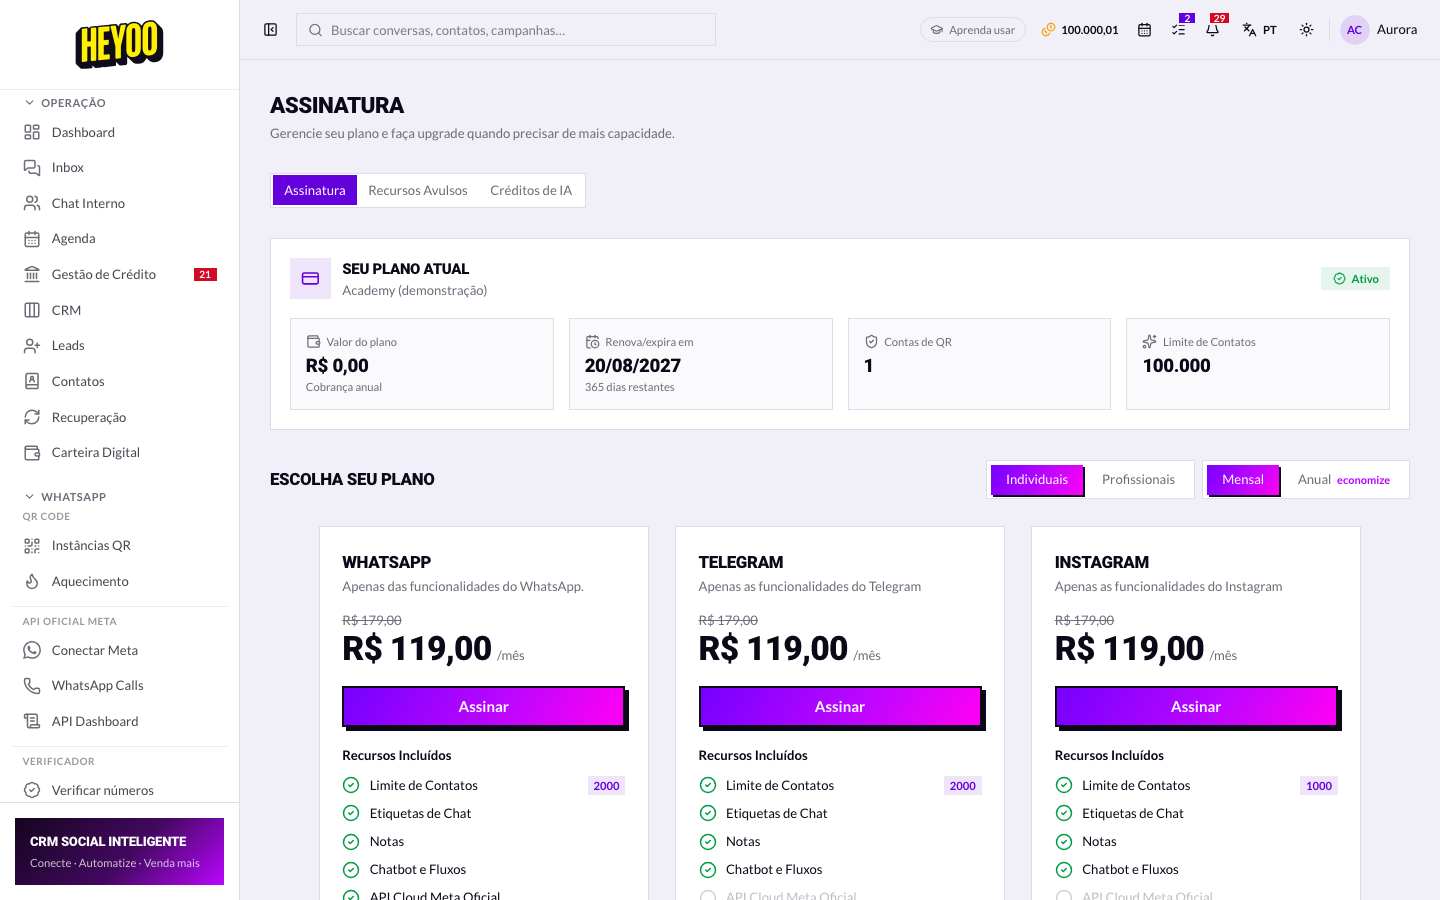Open Créditos de IA tab
The height and width of the screenshot is (900, 1440).
click(531, 190)
